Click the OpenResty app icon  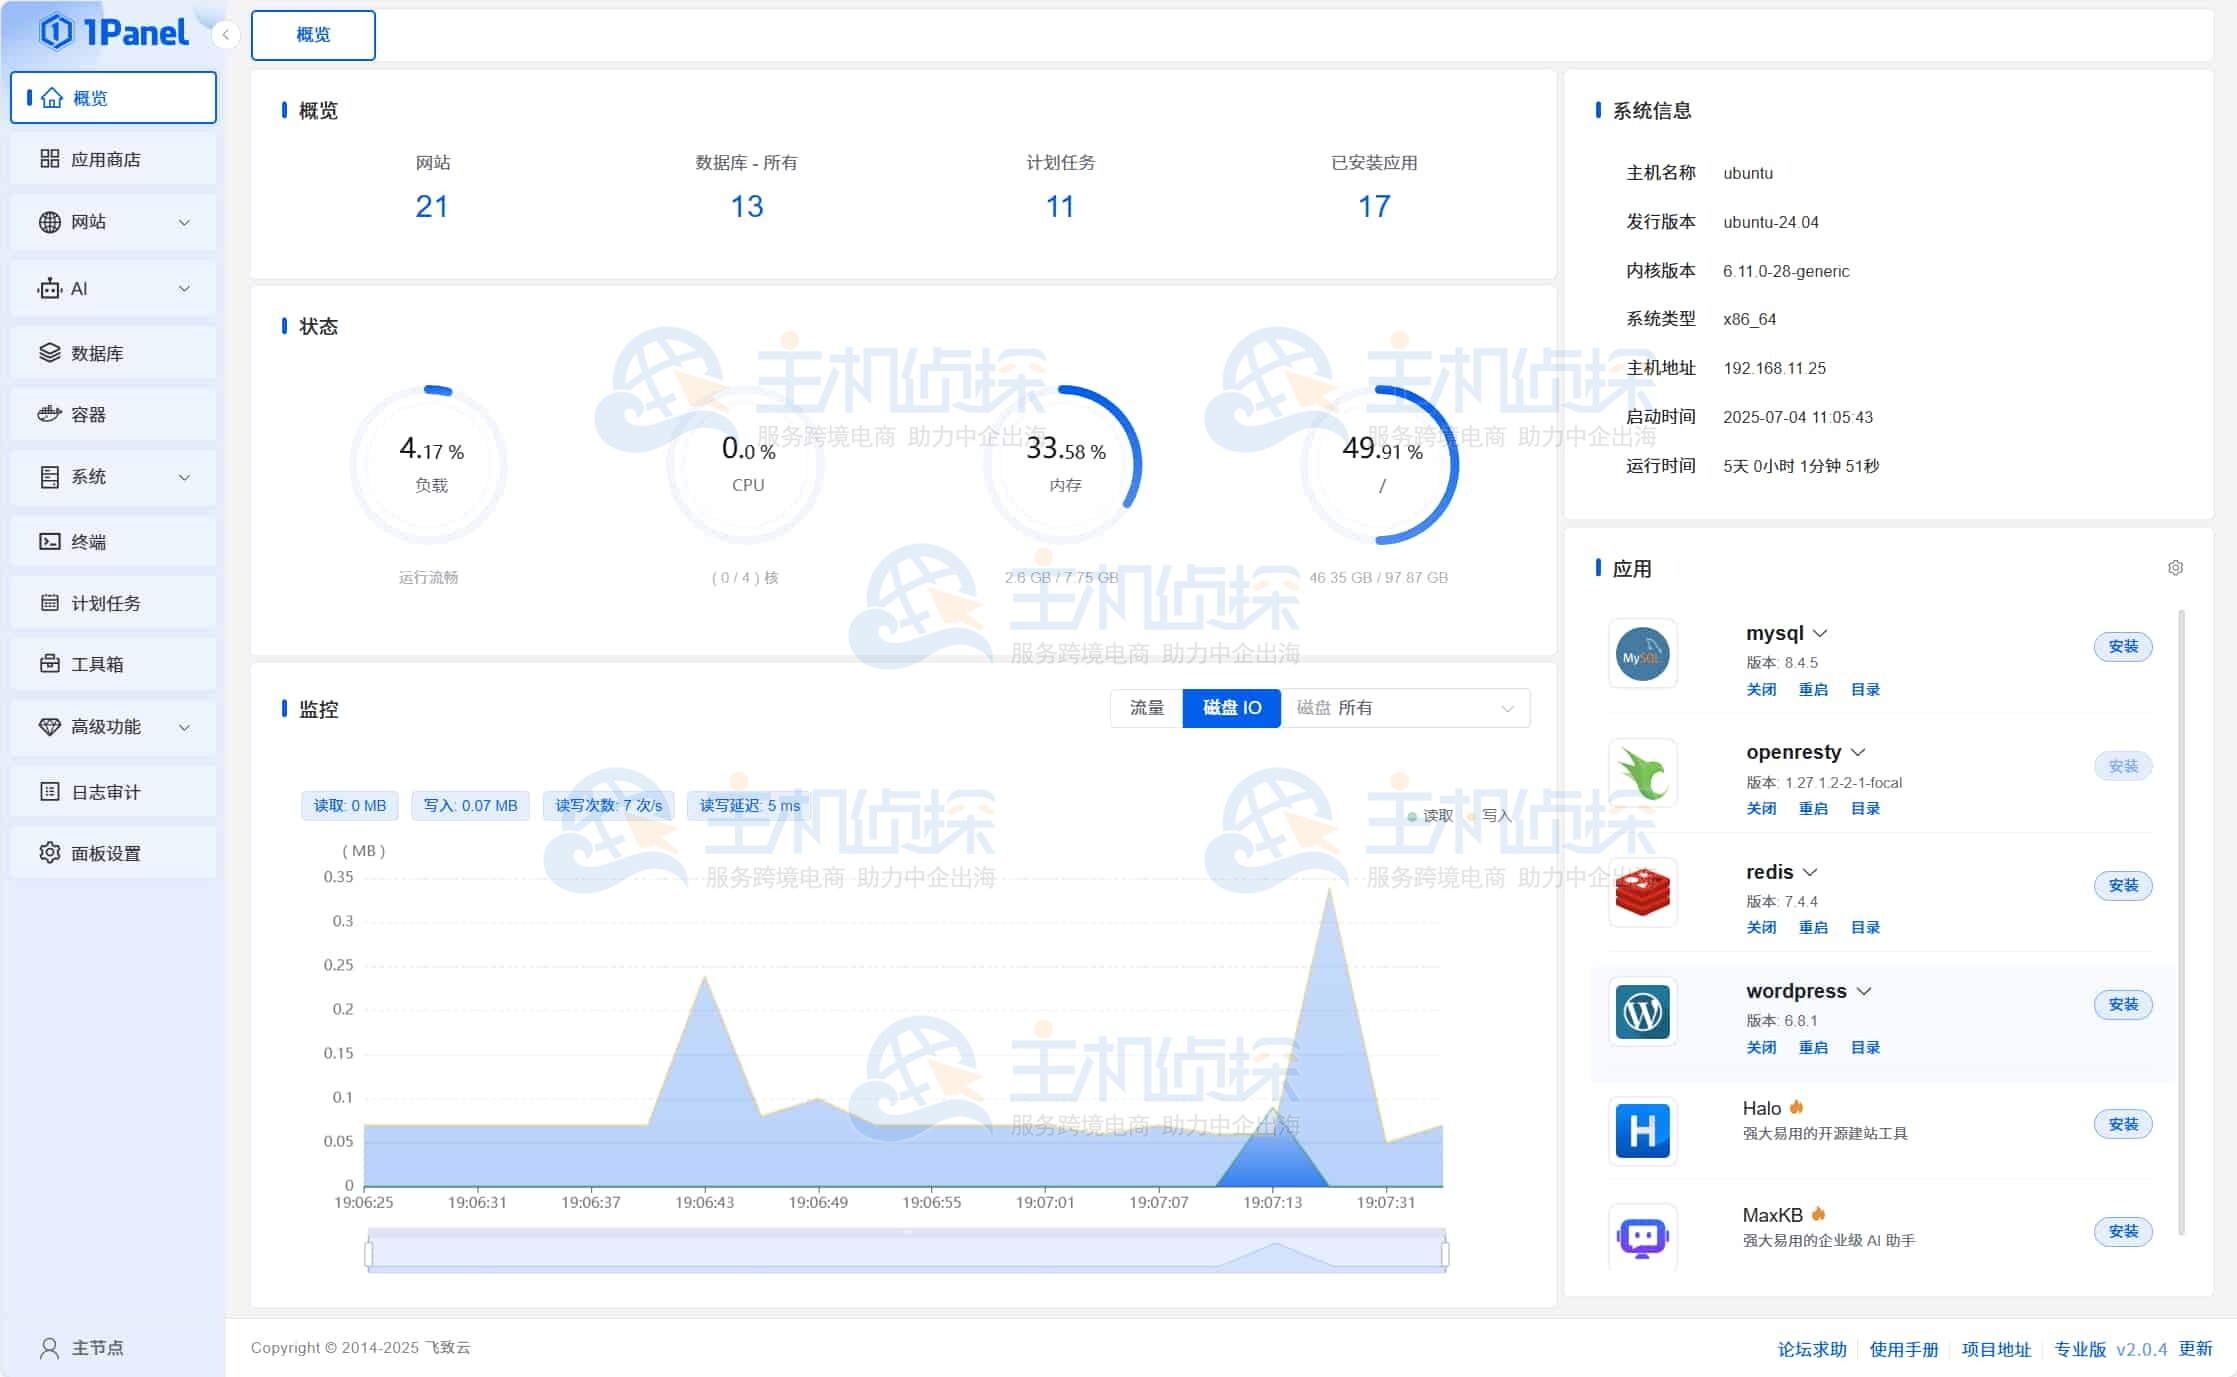tap(1642, 773)
